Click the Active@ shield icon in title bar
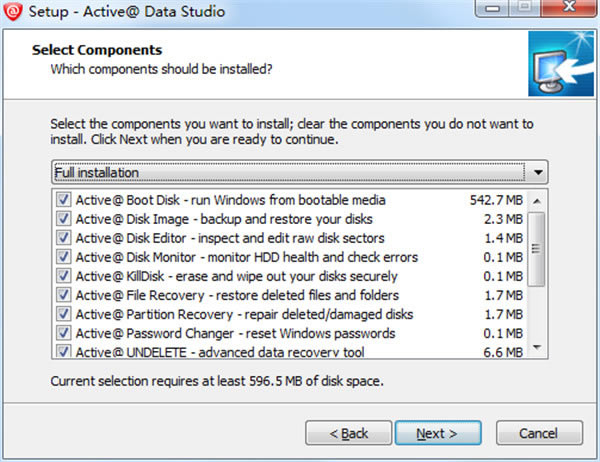The height and width of the screenshot is (462, 600). (x=13, y=11)
